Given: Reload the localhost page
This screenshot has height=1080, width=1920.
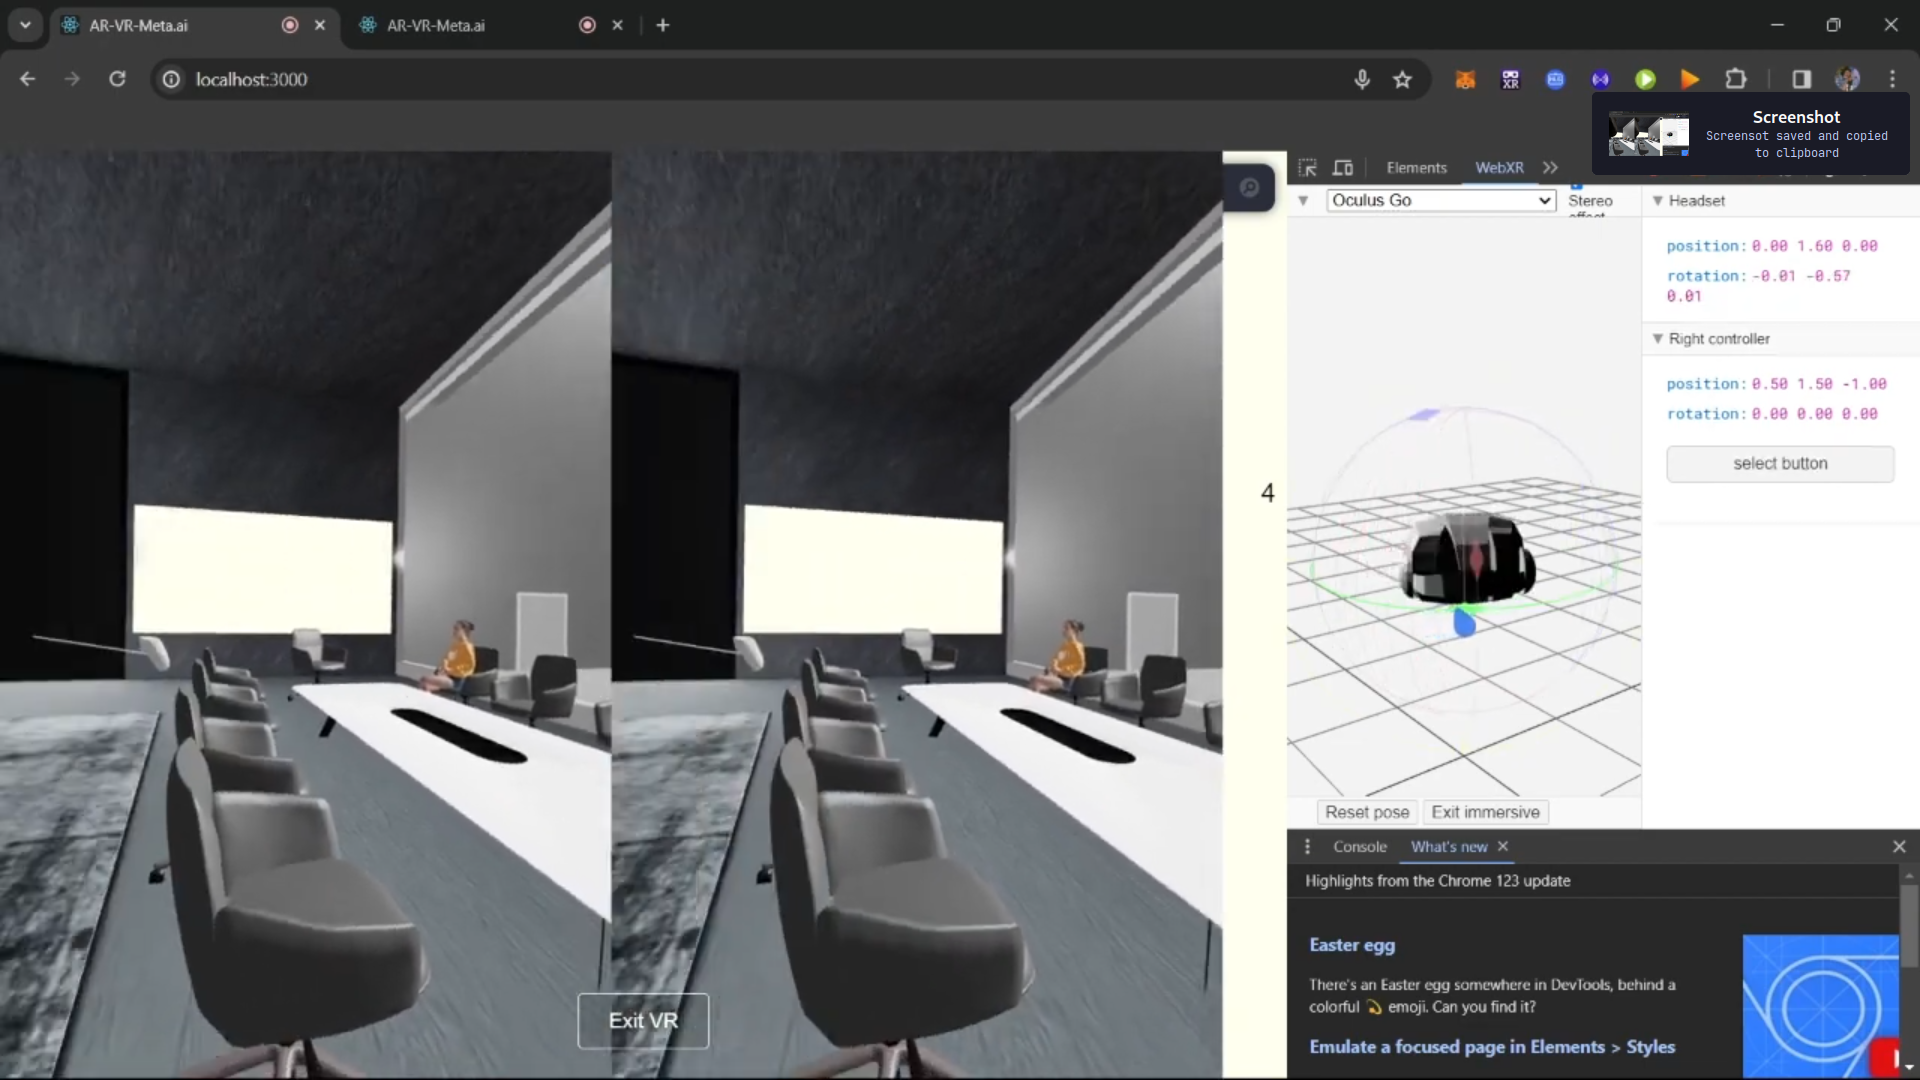Looking at the screenshot, I should pyautogui.click(x=117, y=79).
